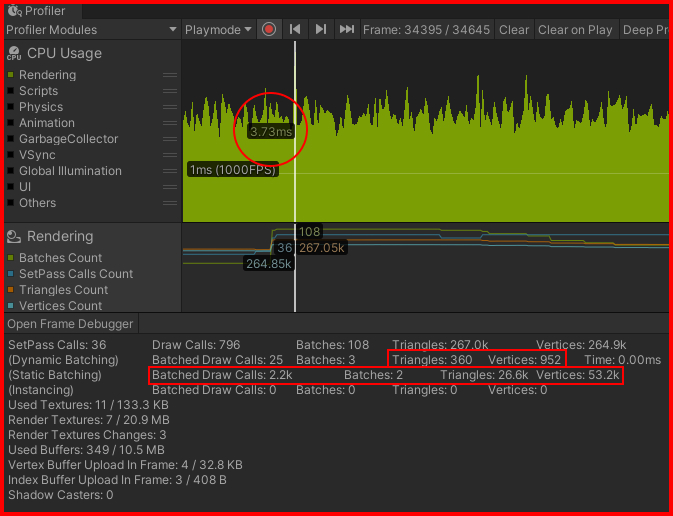Click the Batches Count color swatch

coord(10,258)
